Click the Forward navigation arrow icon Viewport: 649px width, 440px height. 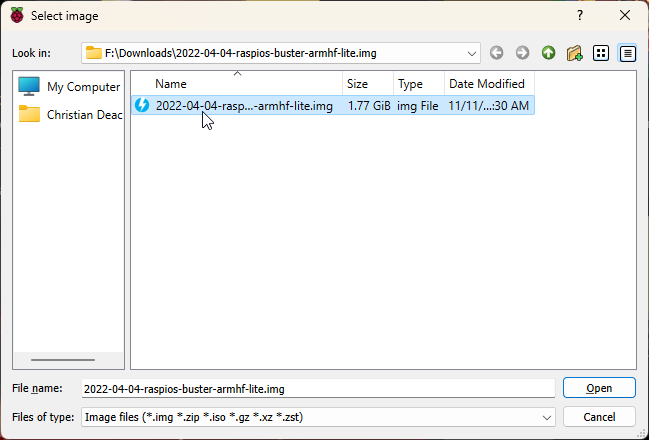pos(522,53)
